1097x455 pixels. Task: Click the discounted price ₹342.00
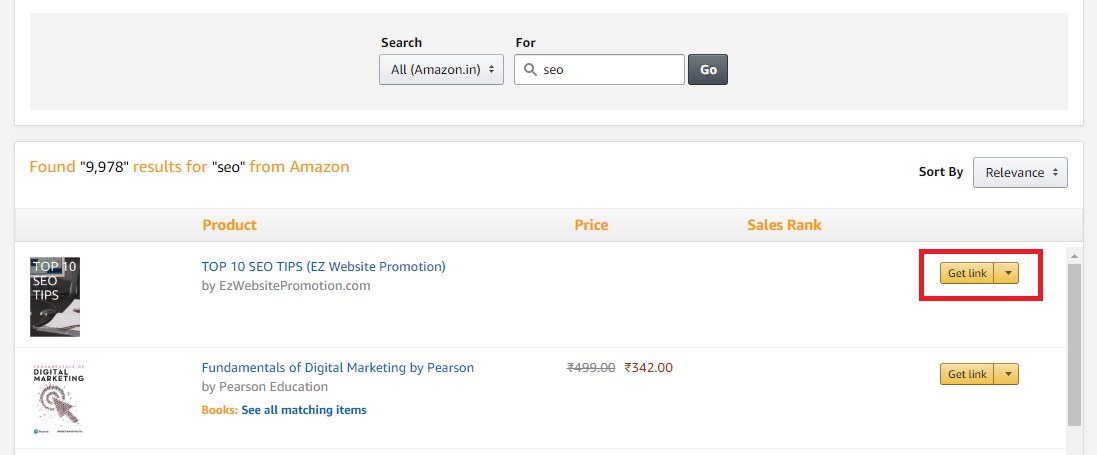(649, 368)
